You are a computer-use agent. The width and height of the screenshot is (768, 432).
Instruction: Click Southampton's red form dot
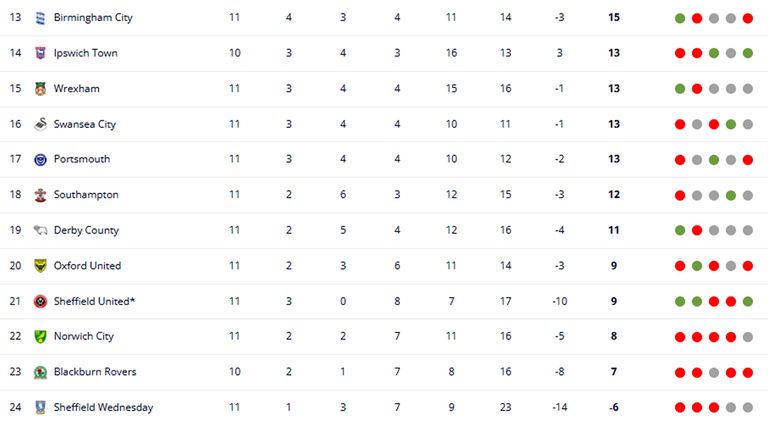tap(680, 195)
